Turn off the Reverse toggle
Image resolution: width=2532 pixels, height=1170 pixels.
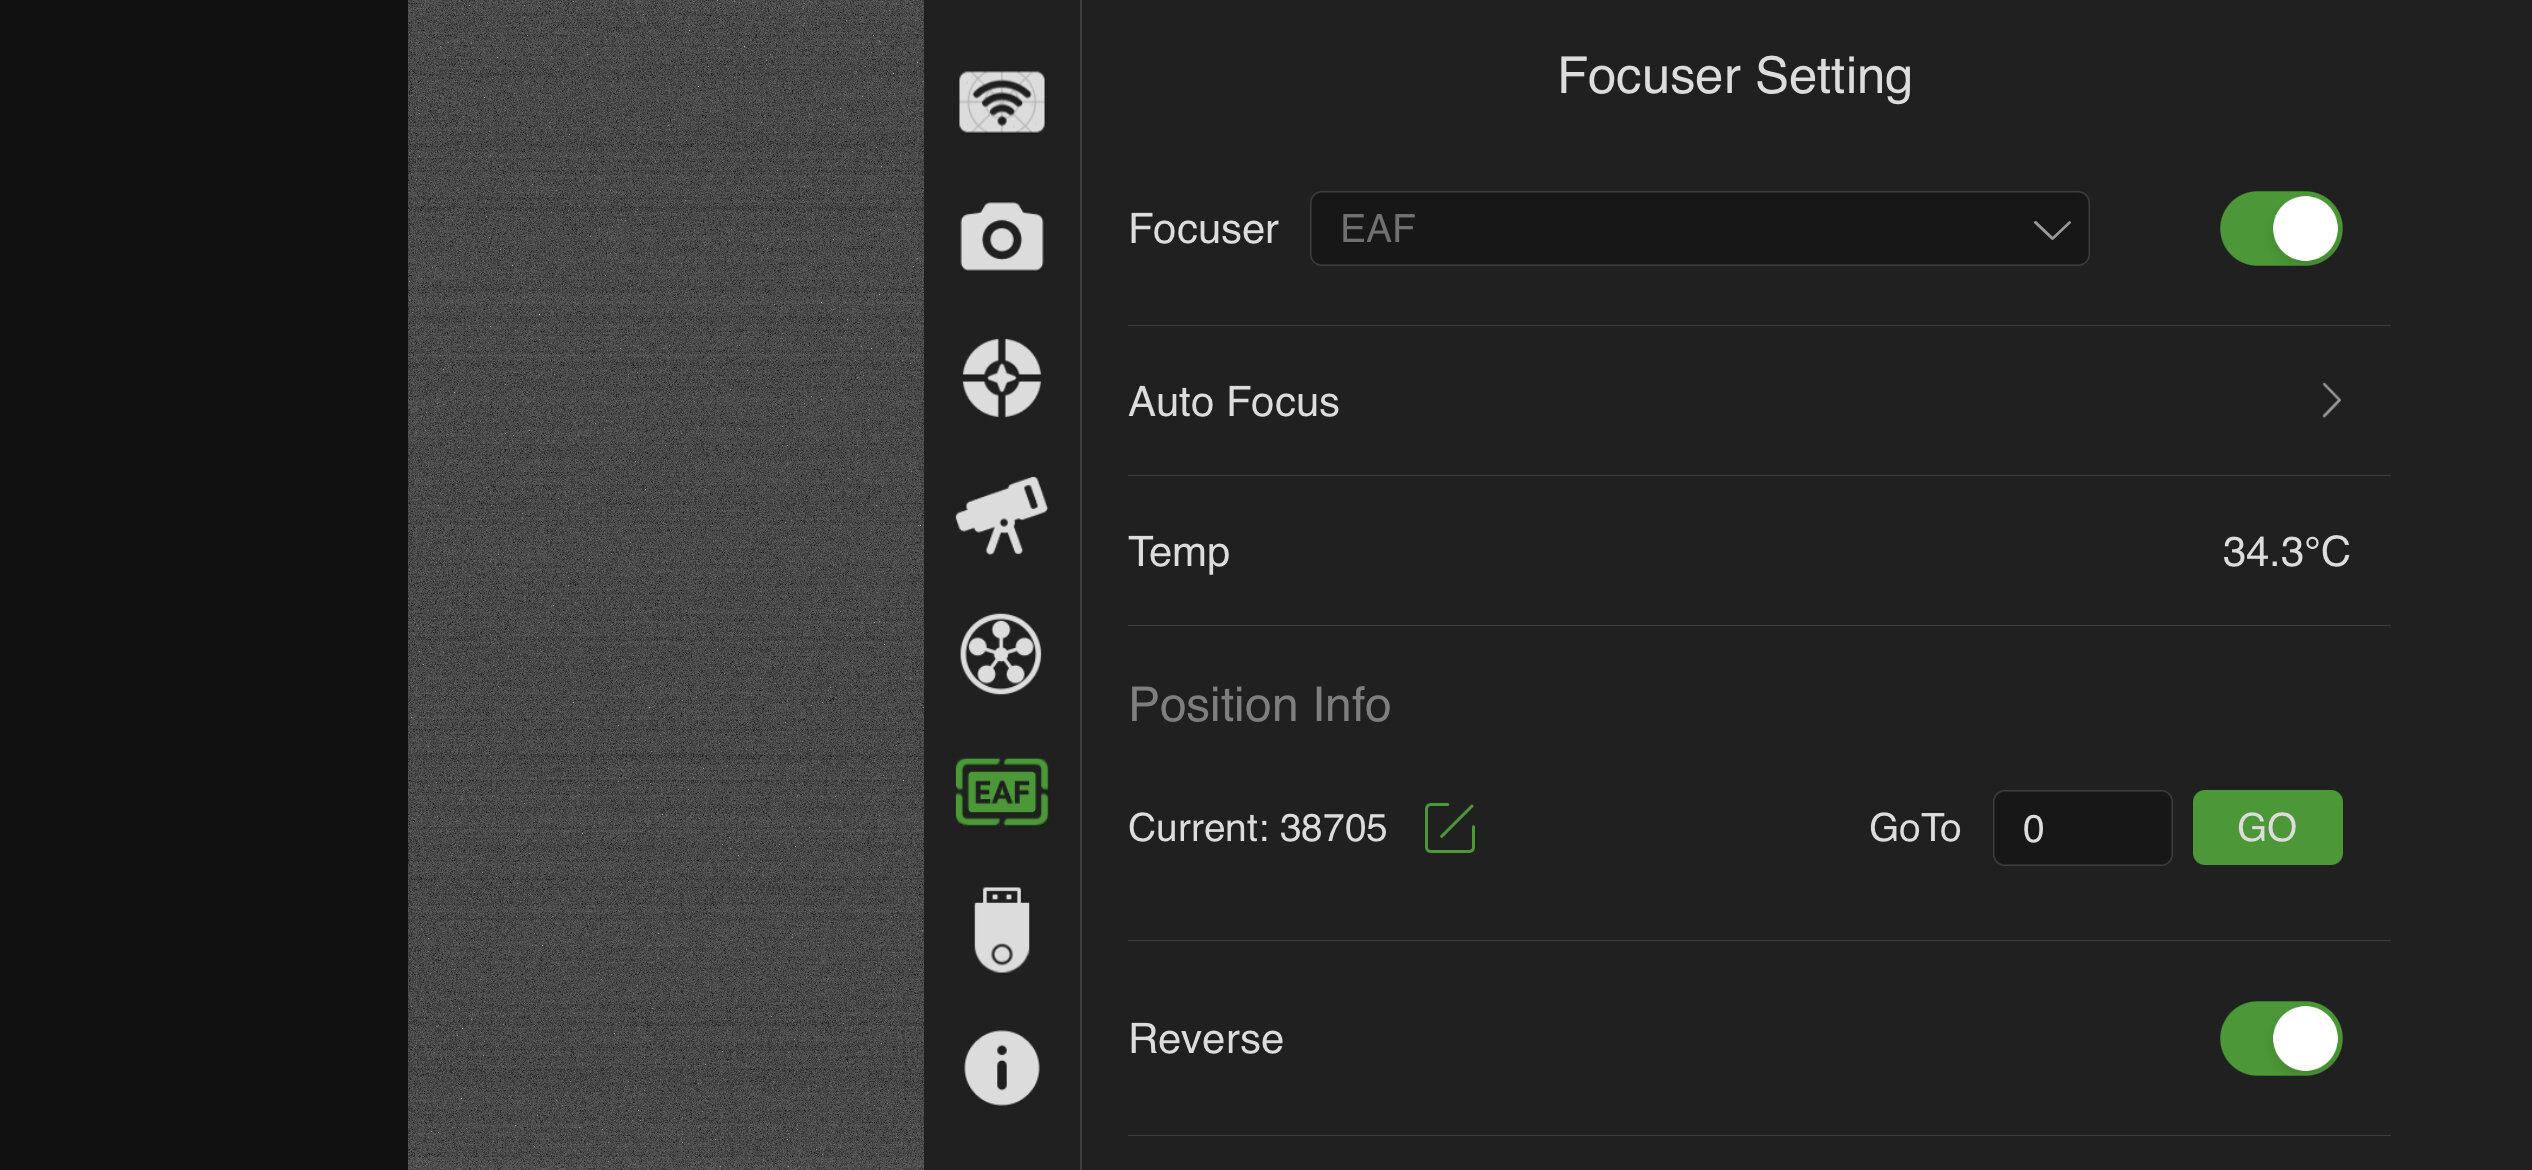tap(2281, 1039)
